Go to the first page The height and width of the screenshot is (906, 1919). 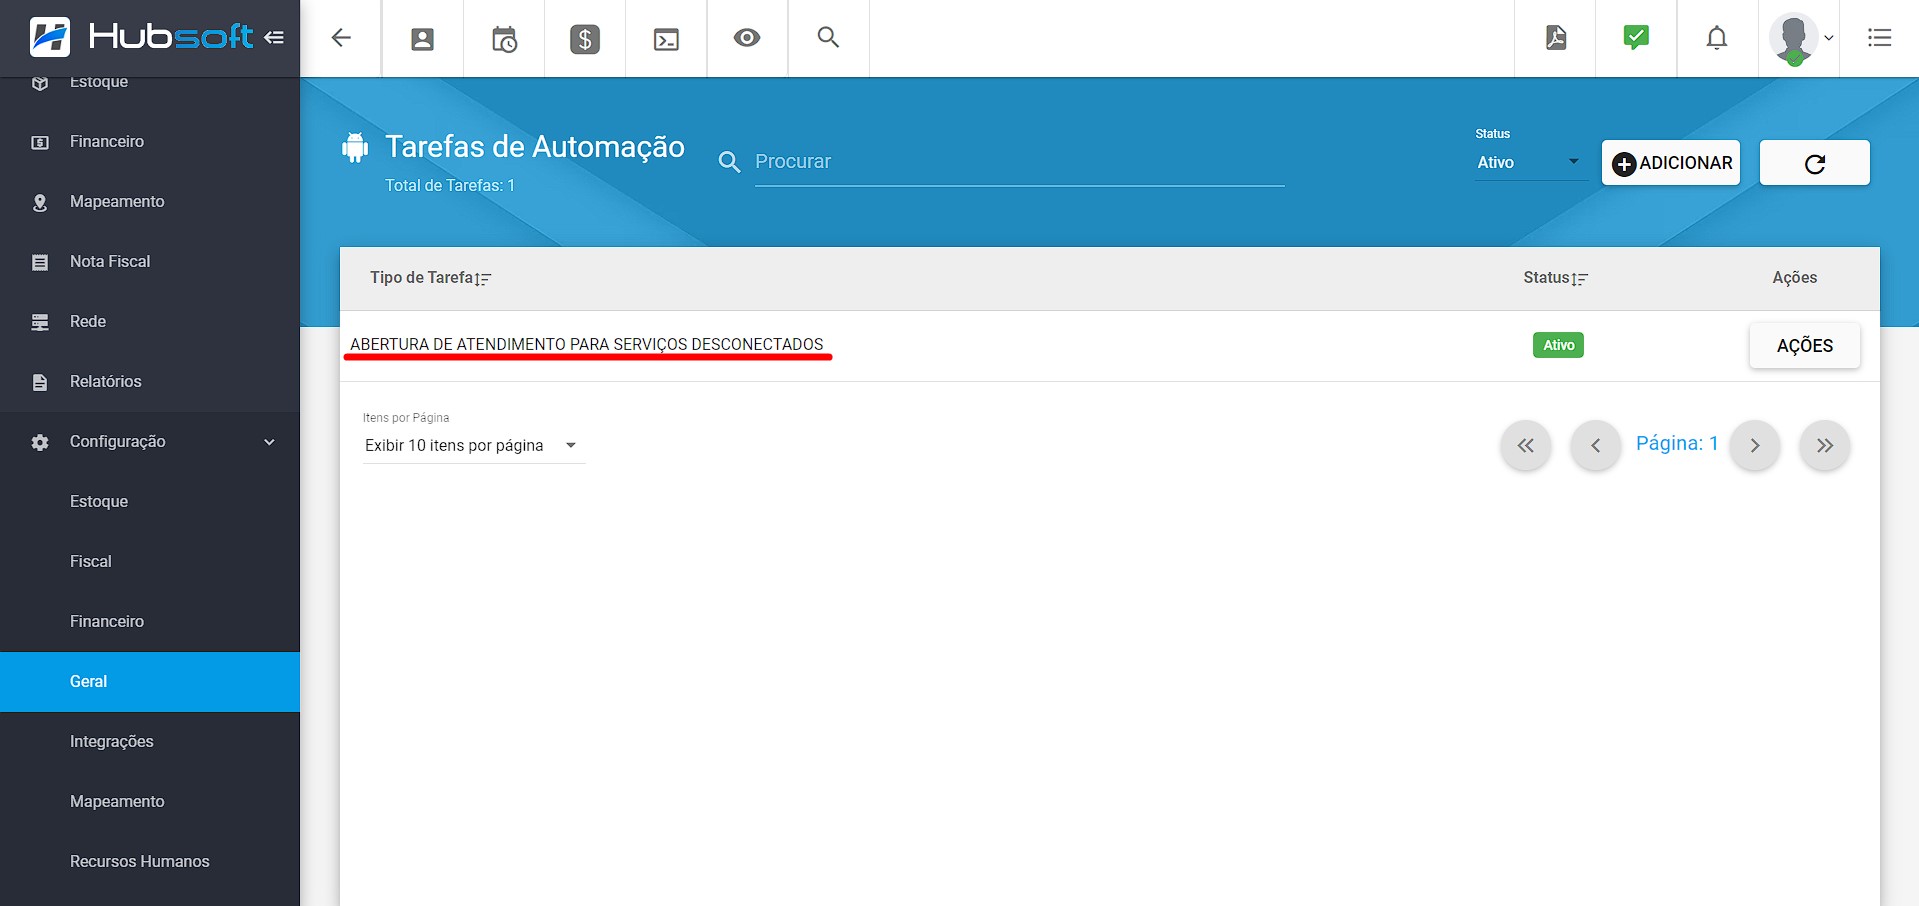click(x=1525, y=446)
